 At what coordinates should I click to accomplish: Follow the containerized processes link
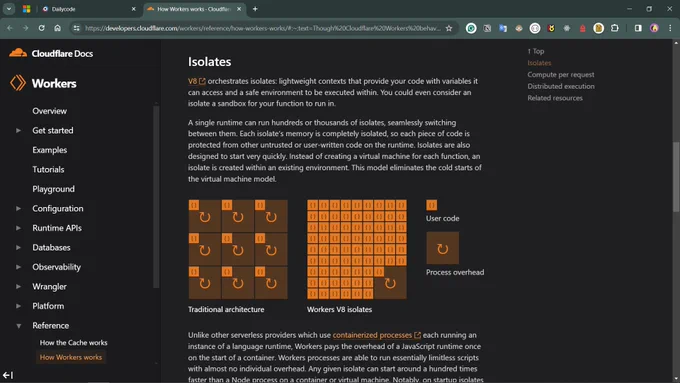(376, 335)
